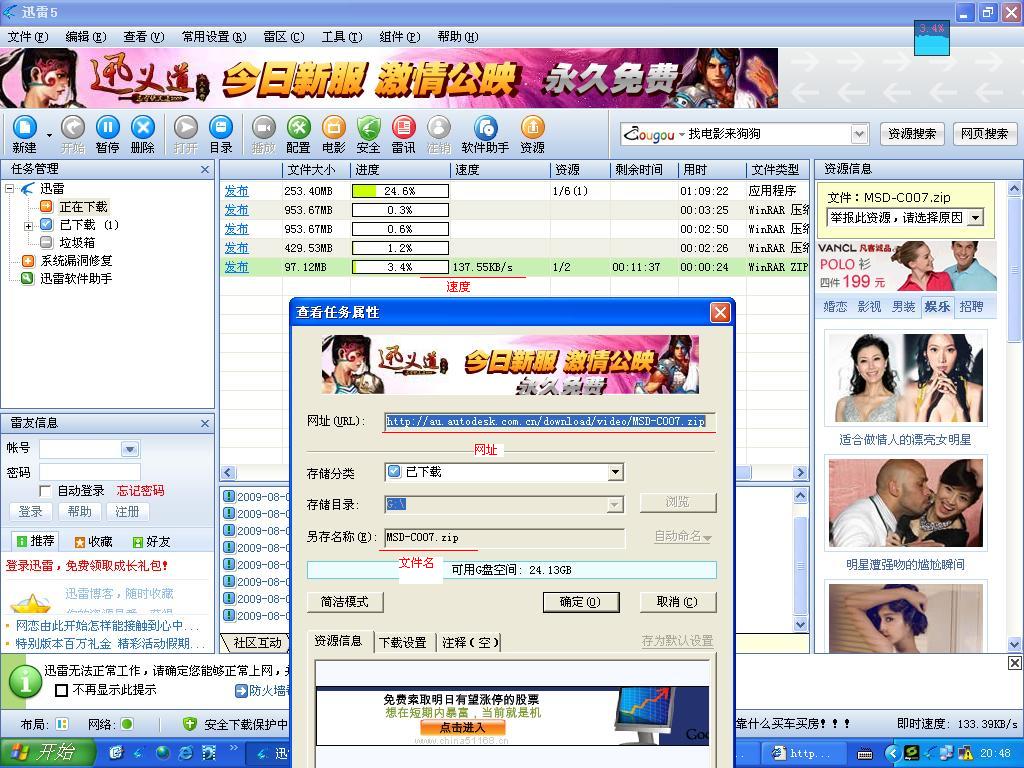Click the 忘记密码 link
The image size is (1024, 768).
[x=140, y=491]
